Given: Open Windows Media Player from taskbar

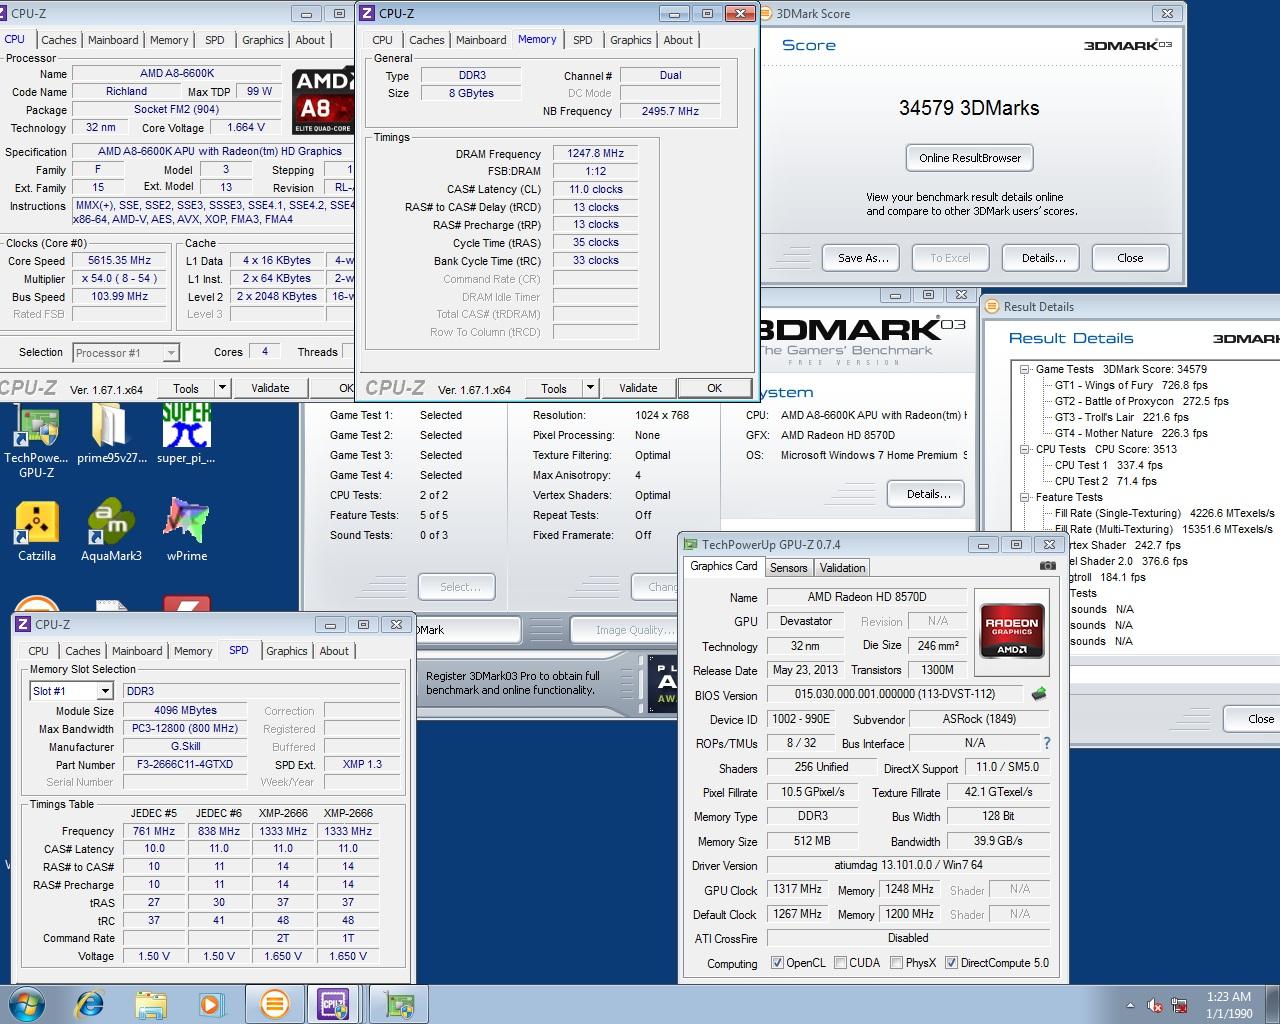Looking at the screenshot, I should click(x=211, y=1003).
